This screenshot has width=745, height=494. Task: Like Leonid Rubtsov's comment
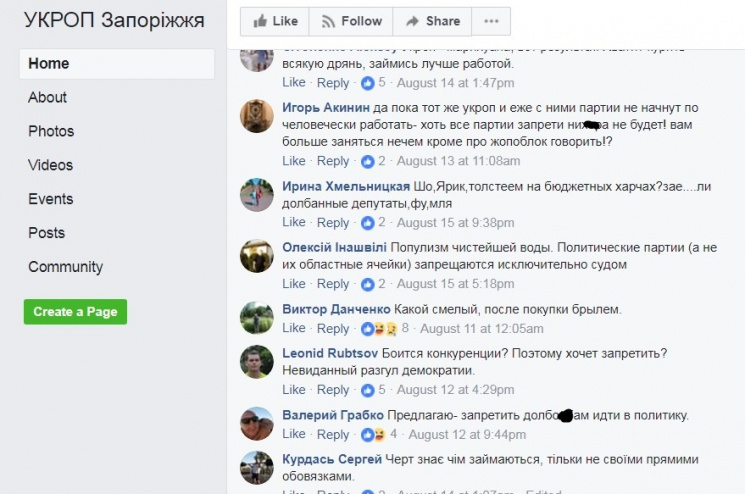click(294, 390)
